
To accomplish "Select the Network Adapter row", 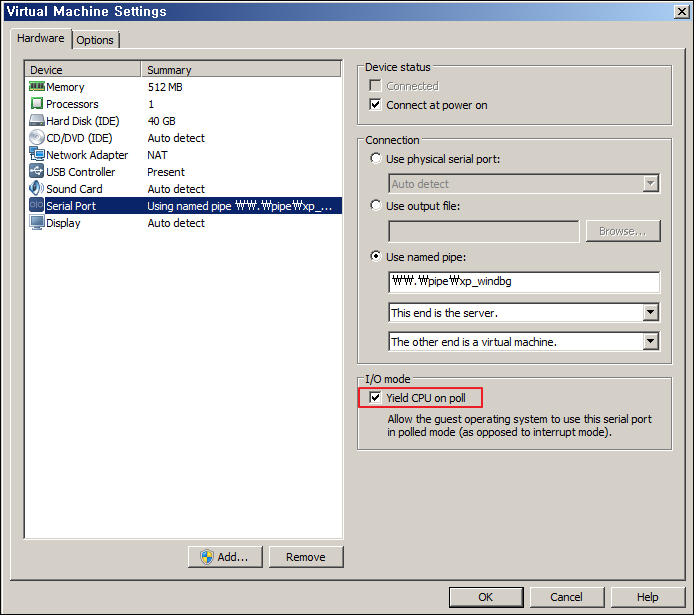I will tap(183, 155).
